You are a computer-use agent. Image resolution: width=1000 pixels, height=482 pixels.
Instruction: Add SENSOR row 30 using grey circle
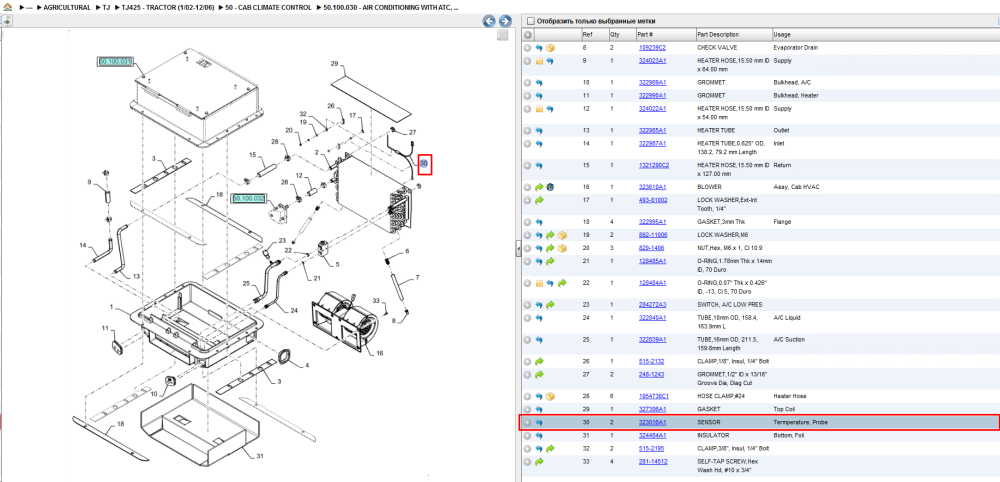click(527, 423)
